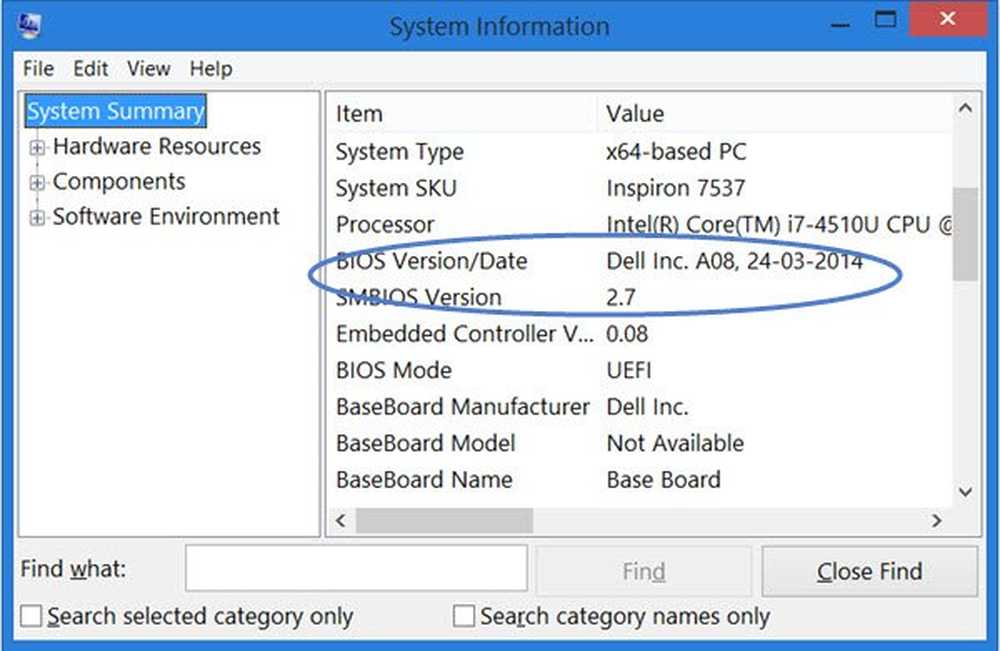The height and width of the screenshot is (651, 1000).
Task: Enable Search selected category only
Action: (32, 617)
